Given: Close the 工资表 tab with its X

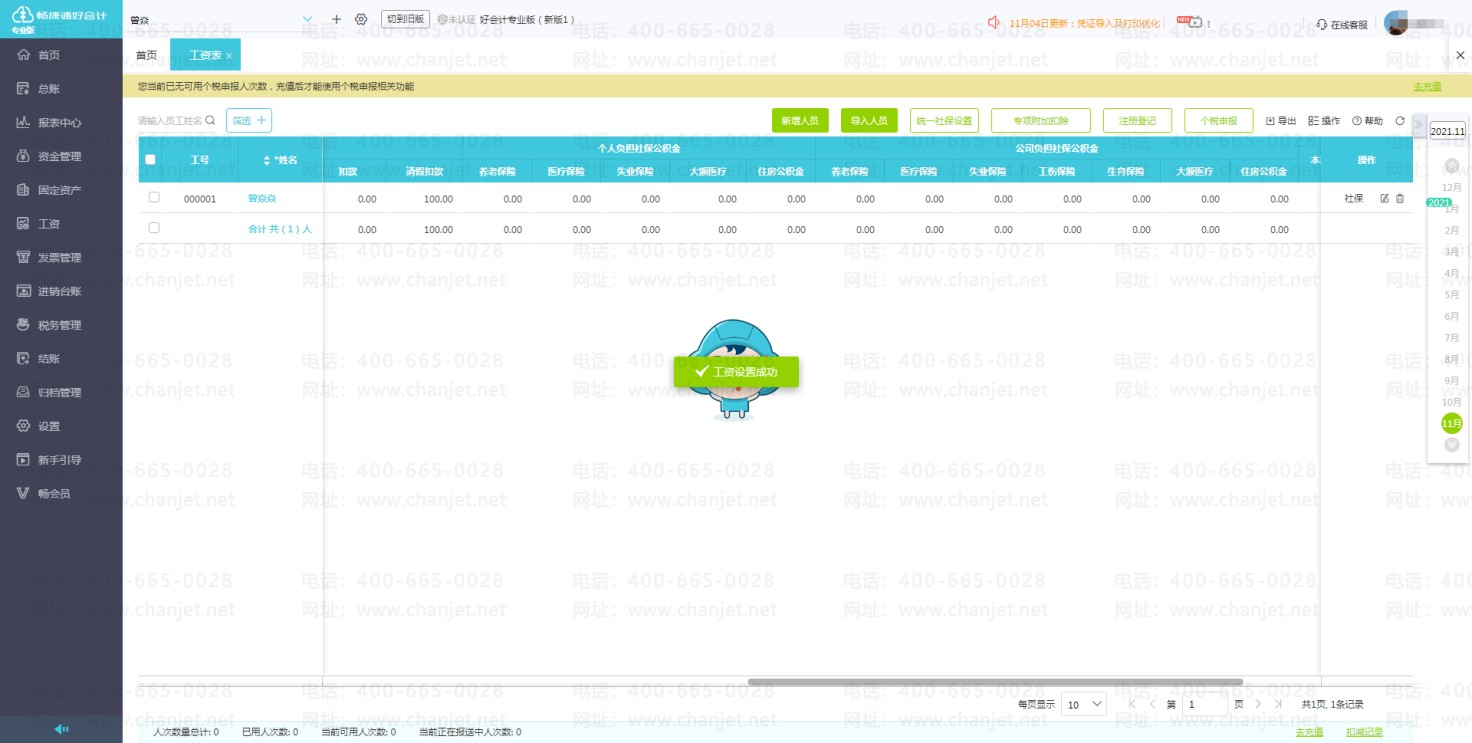Looking at the screenshot, I should tap(229, 56).
